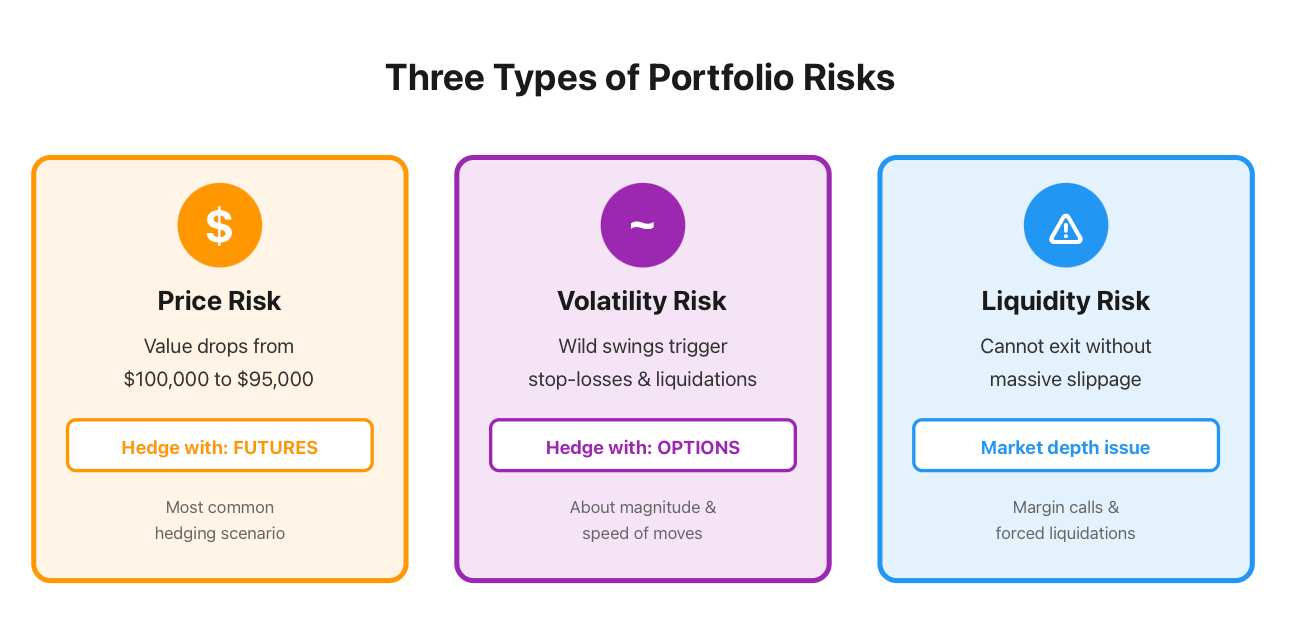Select the Market depth issue box
1311x622 pixels.
1066,446
